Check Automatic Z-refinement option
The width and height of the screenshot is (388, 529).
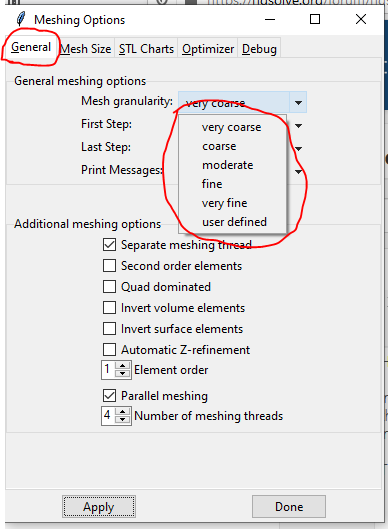point(109,350)
